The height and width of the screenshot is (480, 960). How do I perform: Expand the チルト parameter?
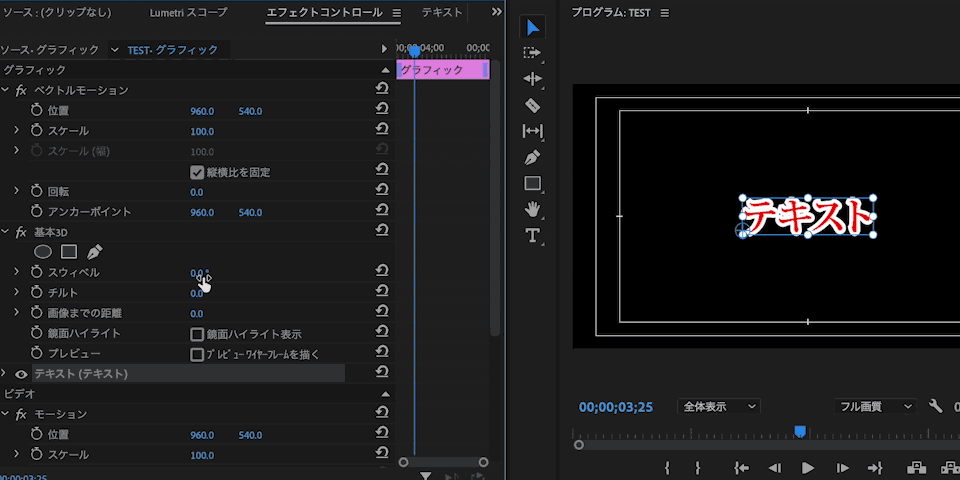click(x=17, y=292)
